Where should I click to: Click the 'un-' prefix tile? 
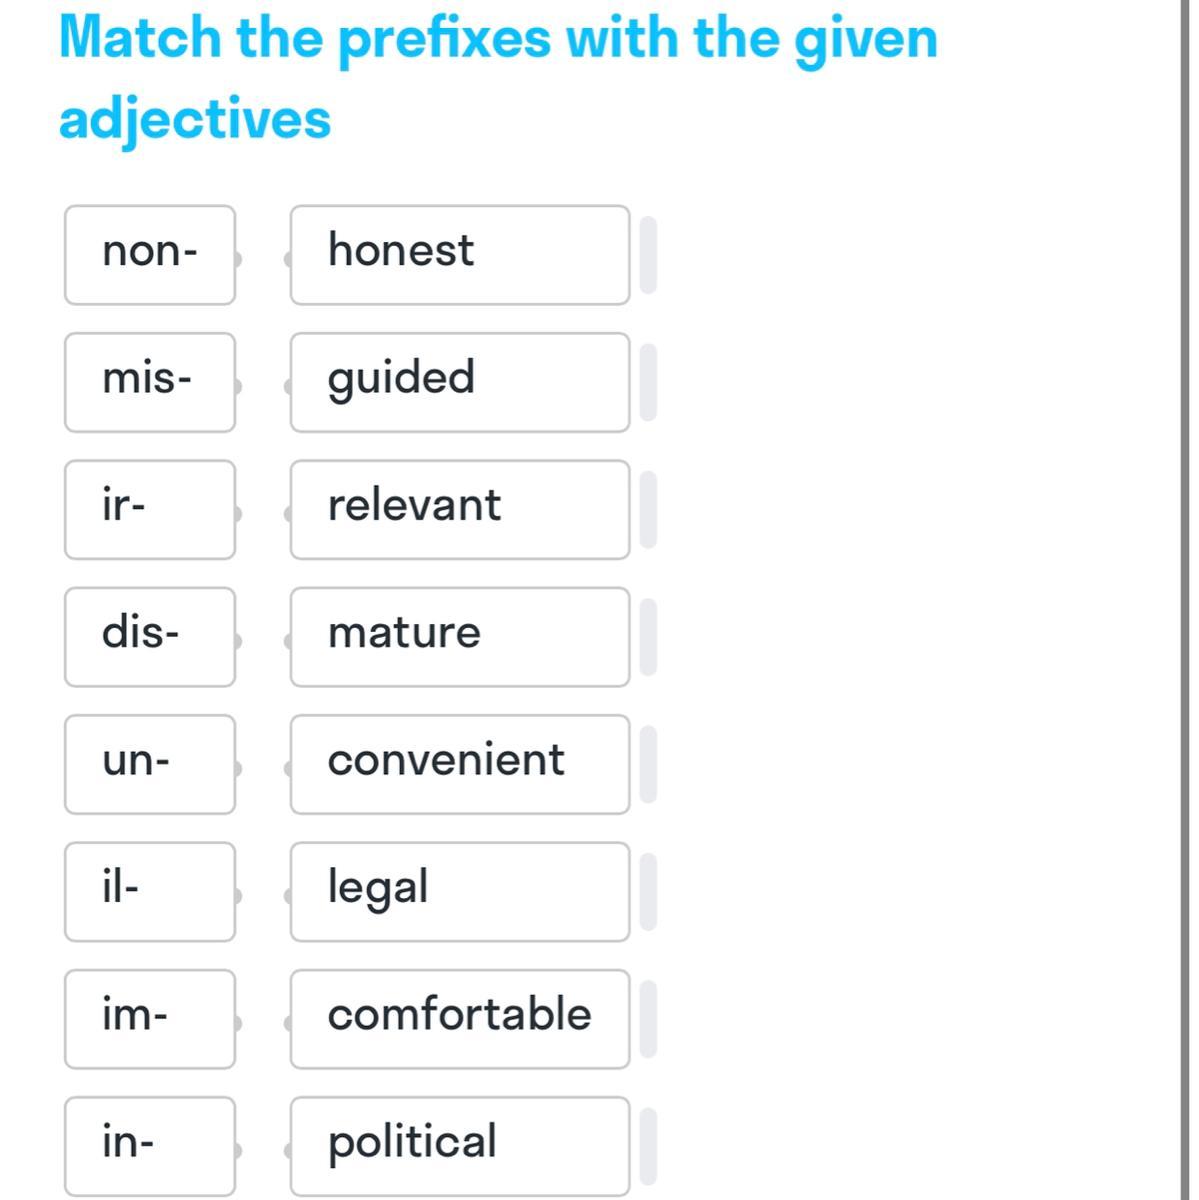click(150, 764)
